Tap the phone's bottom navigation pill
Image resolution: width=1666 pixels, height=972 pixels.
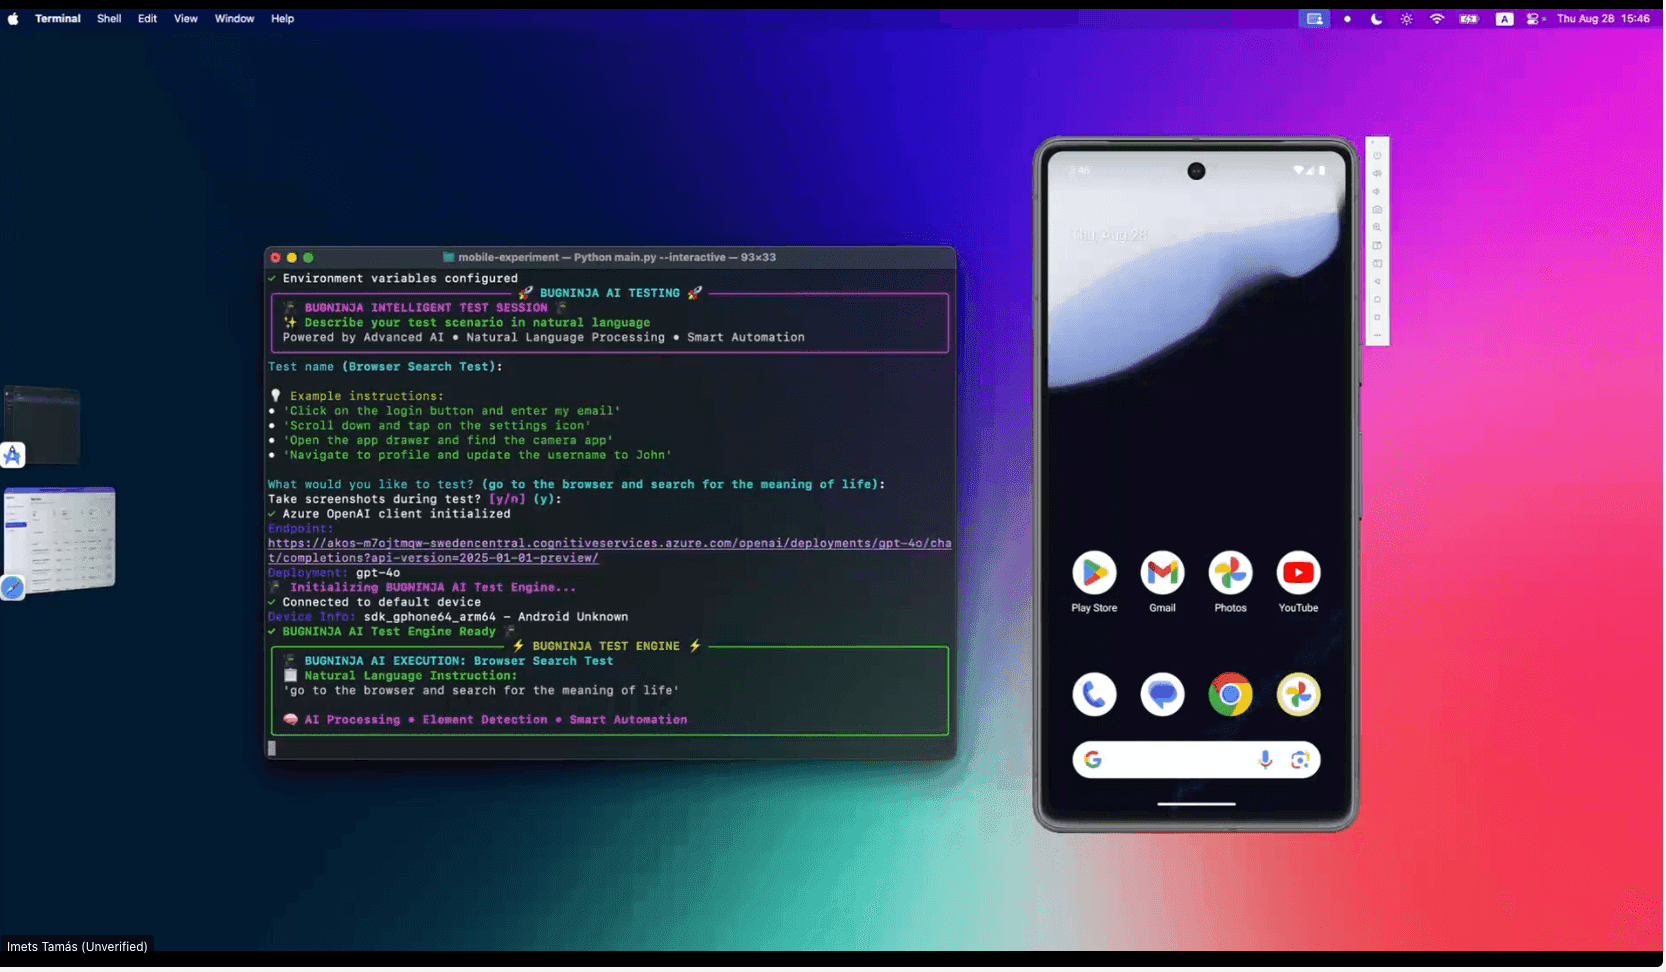click(1198, 805)
